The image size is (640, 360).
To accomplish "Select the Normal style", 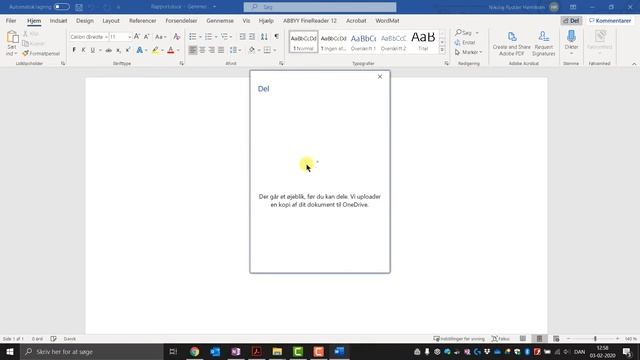I will click(x=303, y=42).
